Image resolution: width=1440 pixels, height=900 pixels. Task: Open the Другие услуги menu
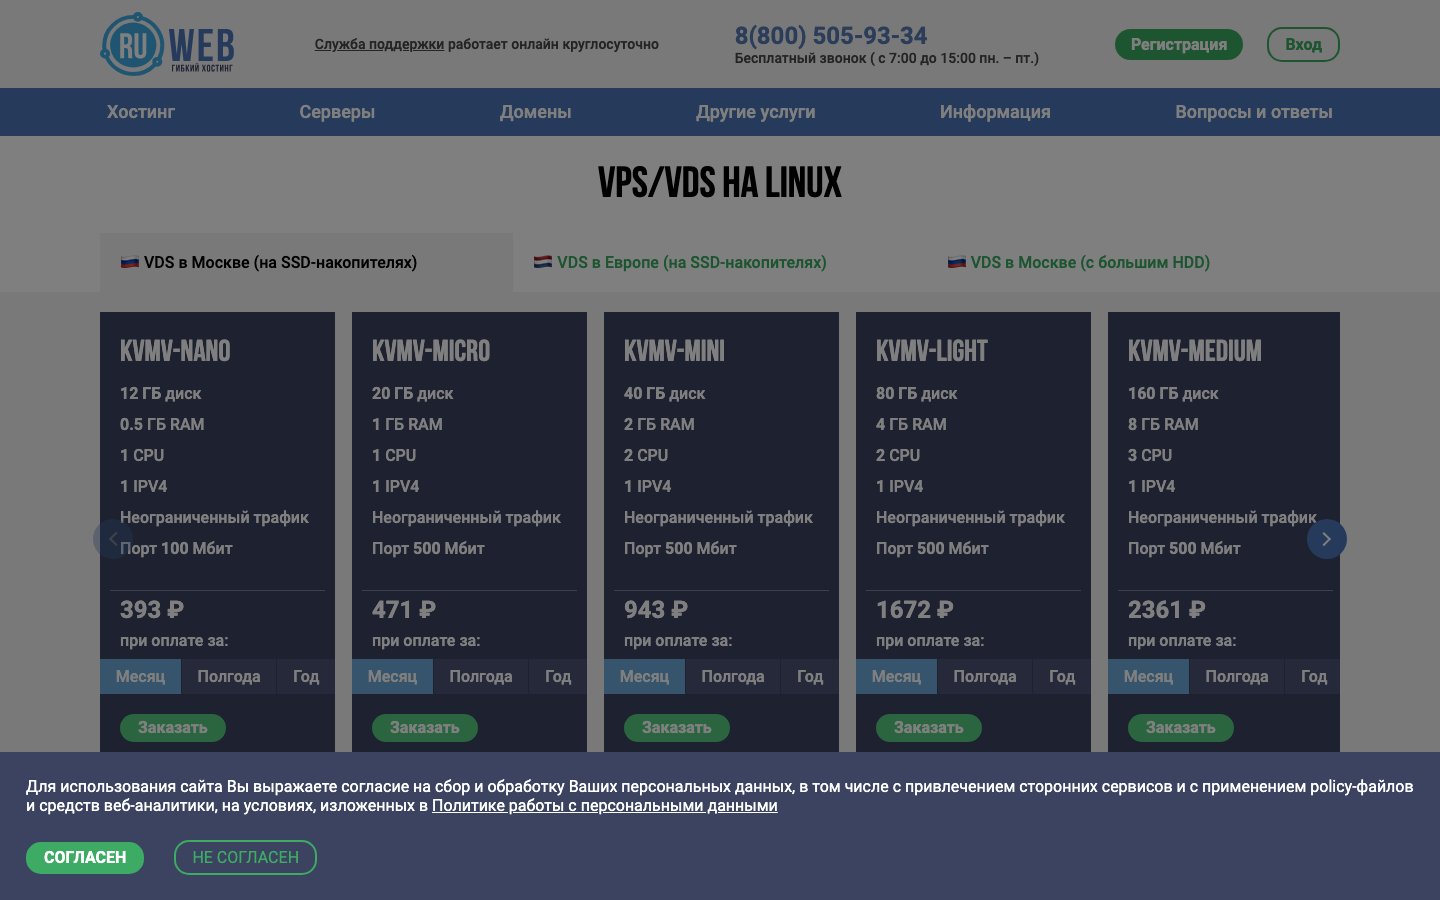(756, 112)
